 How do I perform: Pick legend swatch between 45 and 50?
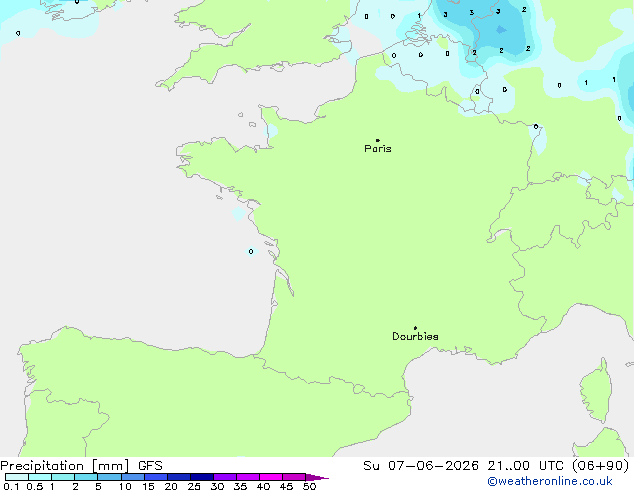click(294, 477)
